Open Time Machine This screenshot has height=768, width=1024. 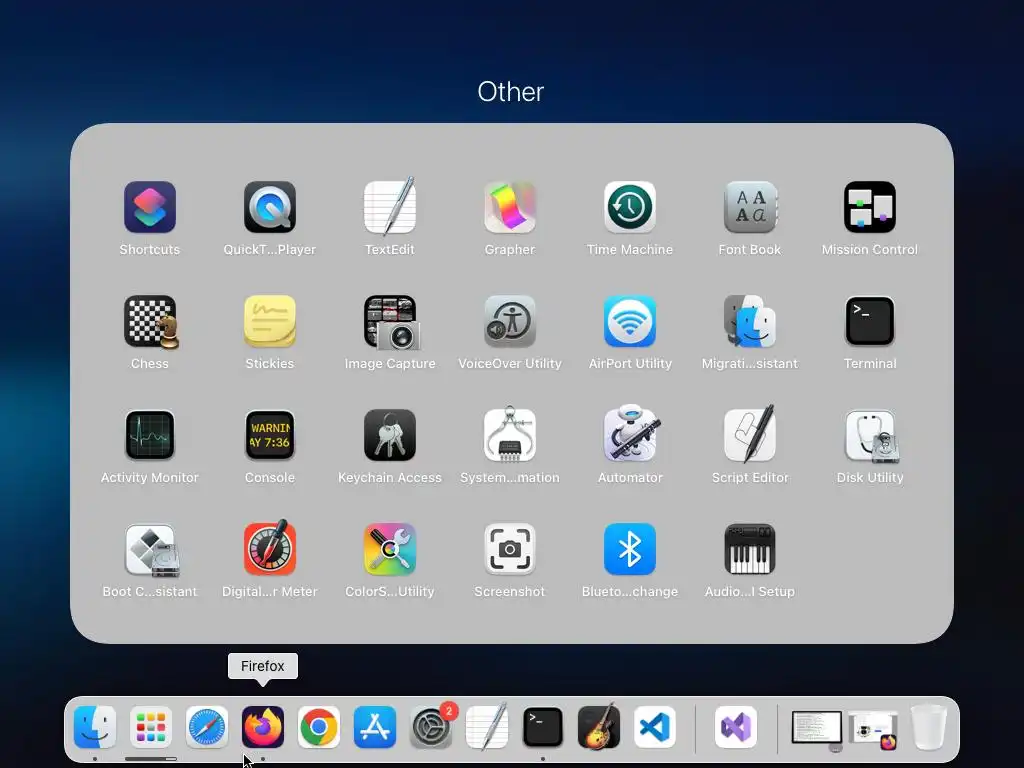click(630, 208)
